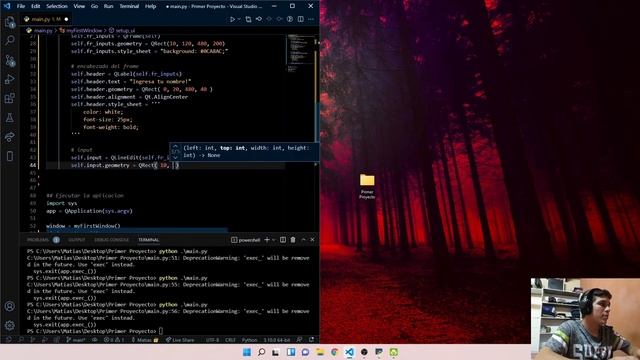Switch to the Debug Console tab
The image size is (640, 360).
111,240
